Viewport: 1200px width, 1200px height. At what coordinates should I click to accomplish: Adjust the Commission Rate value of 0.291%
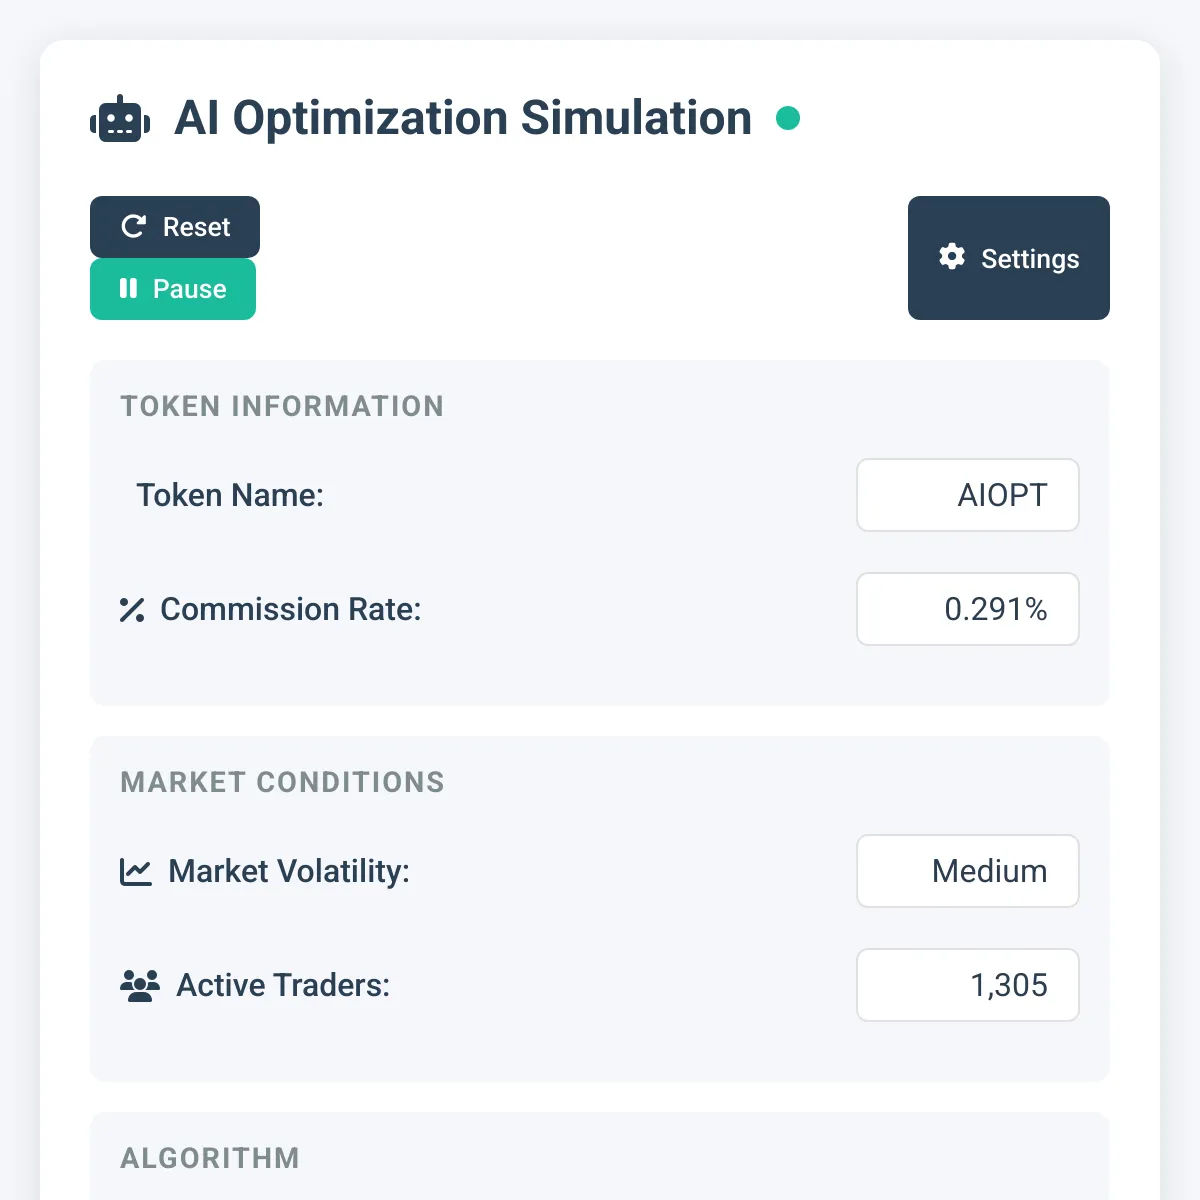point(967,609)
